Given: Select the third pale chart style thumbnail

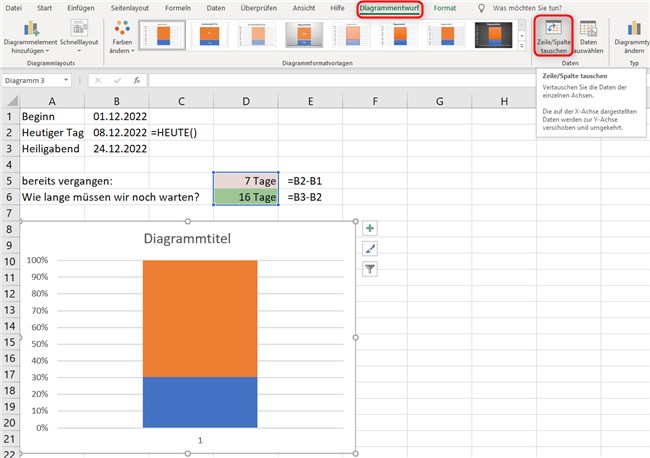Looking at the screenshot, I should [257, 35].
